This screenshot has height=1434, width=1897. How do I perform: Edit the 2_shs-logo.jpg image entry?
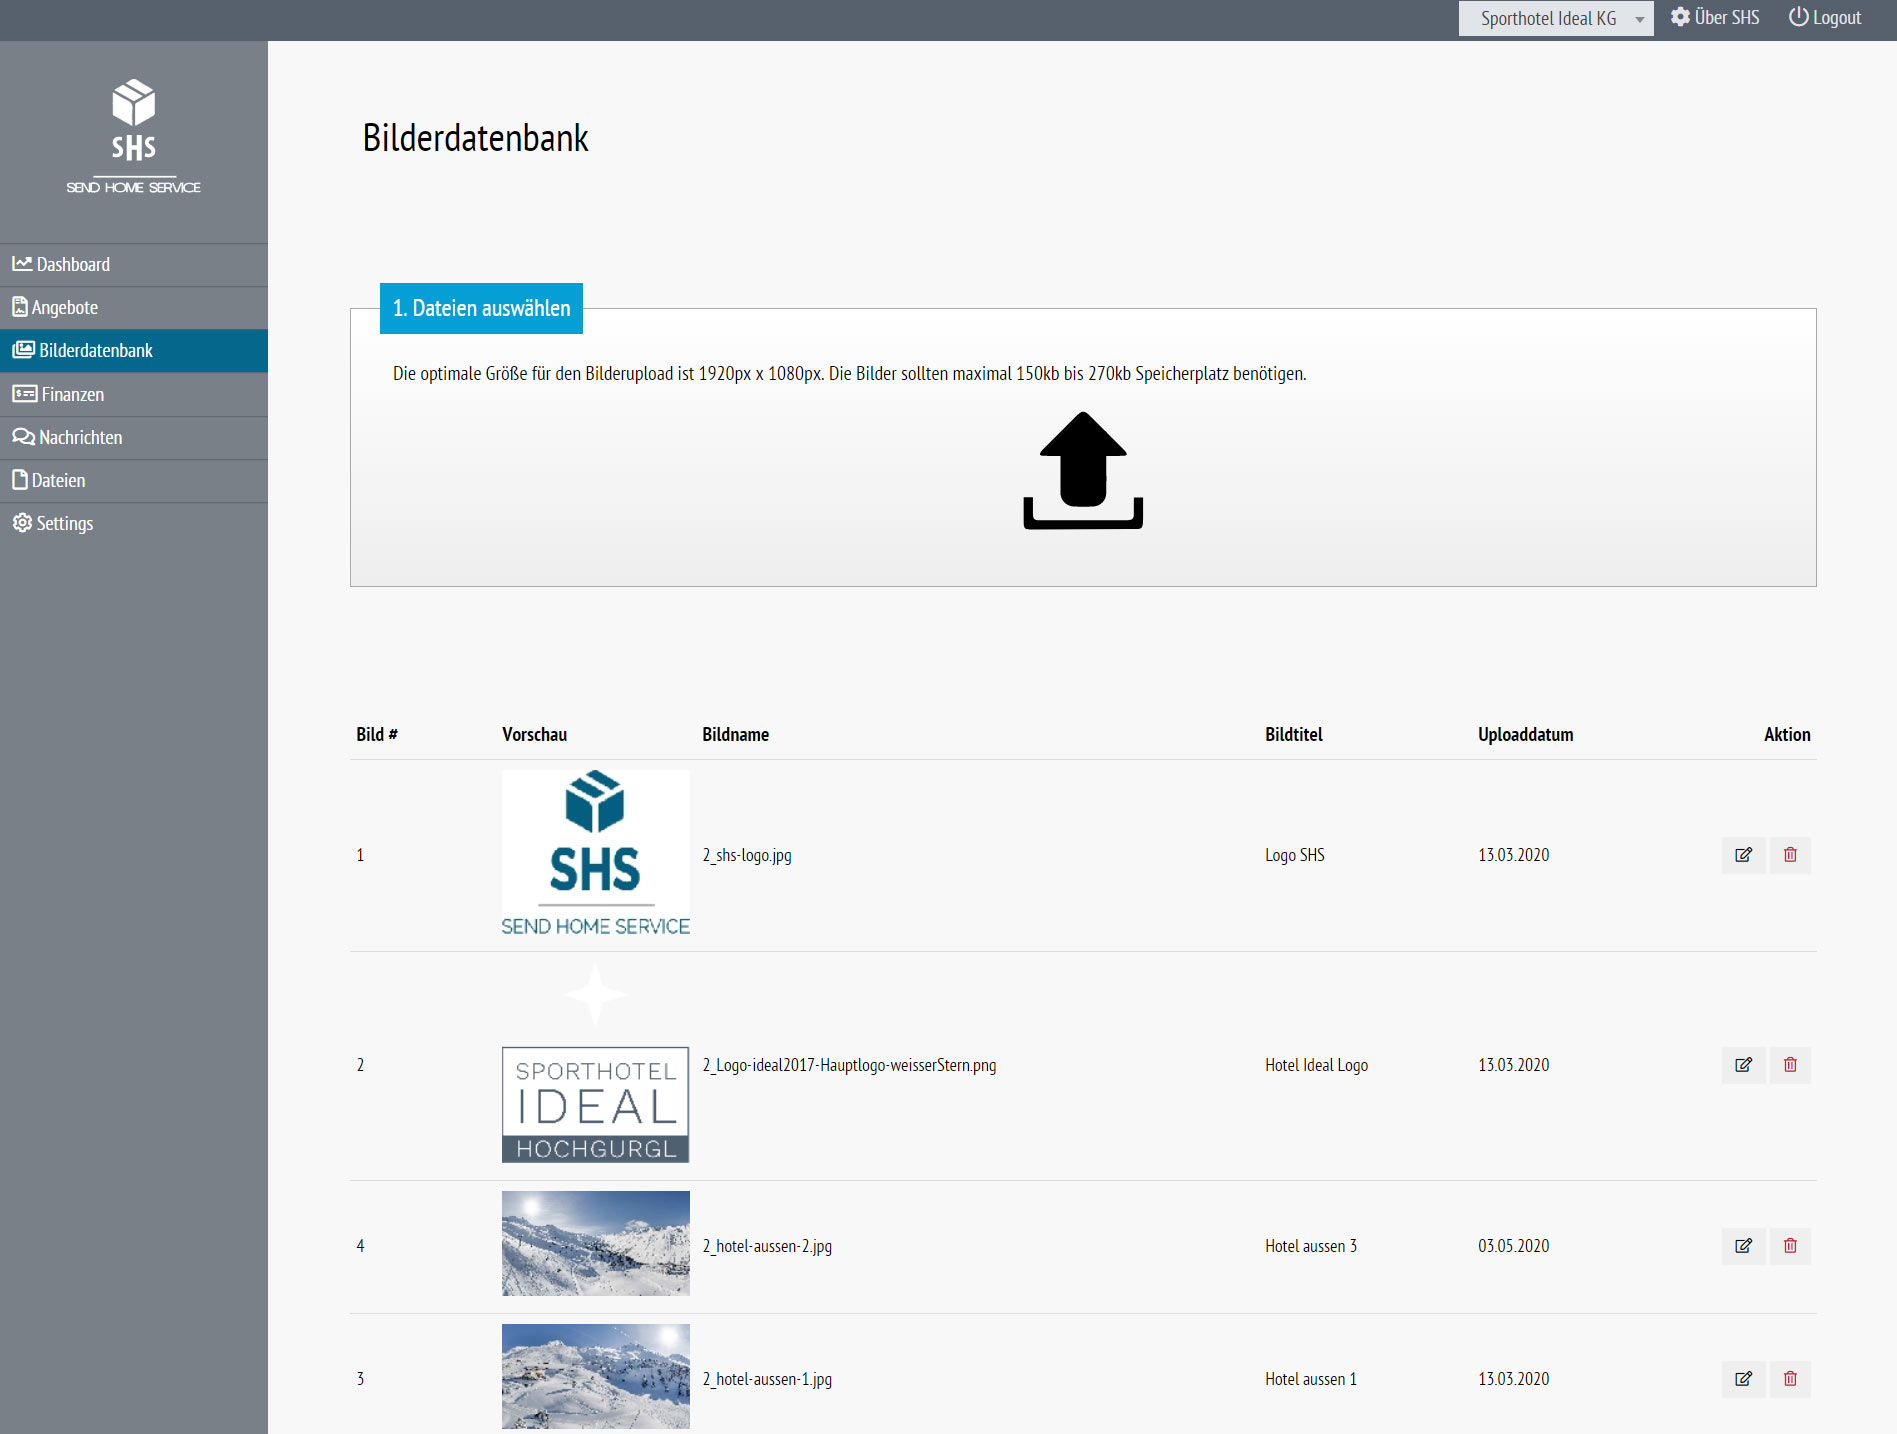[1743, 855]
